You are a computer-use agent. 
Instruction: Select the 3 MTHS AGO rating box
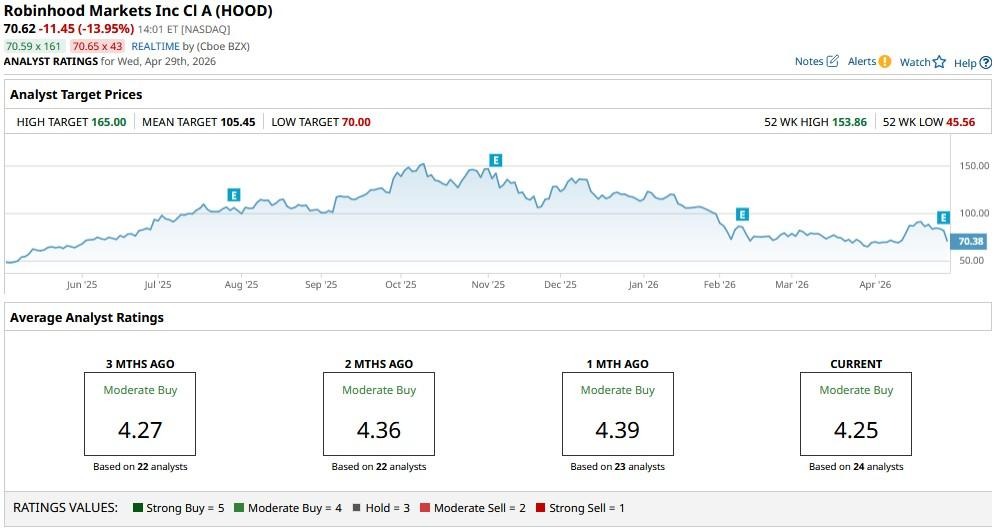coord(139,414)
